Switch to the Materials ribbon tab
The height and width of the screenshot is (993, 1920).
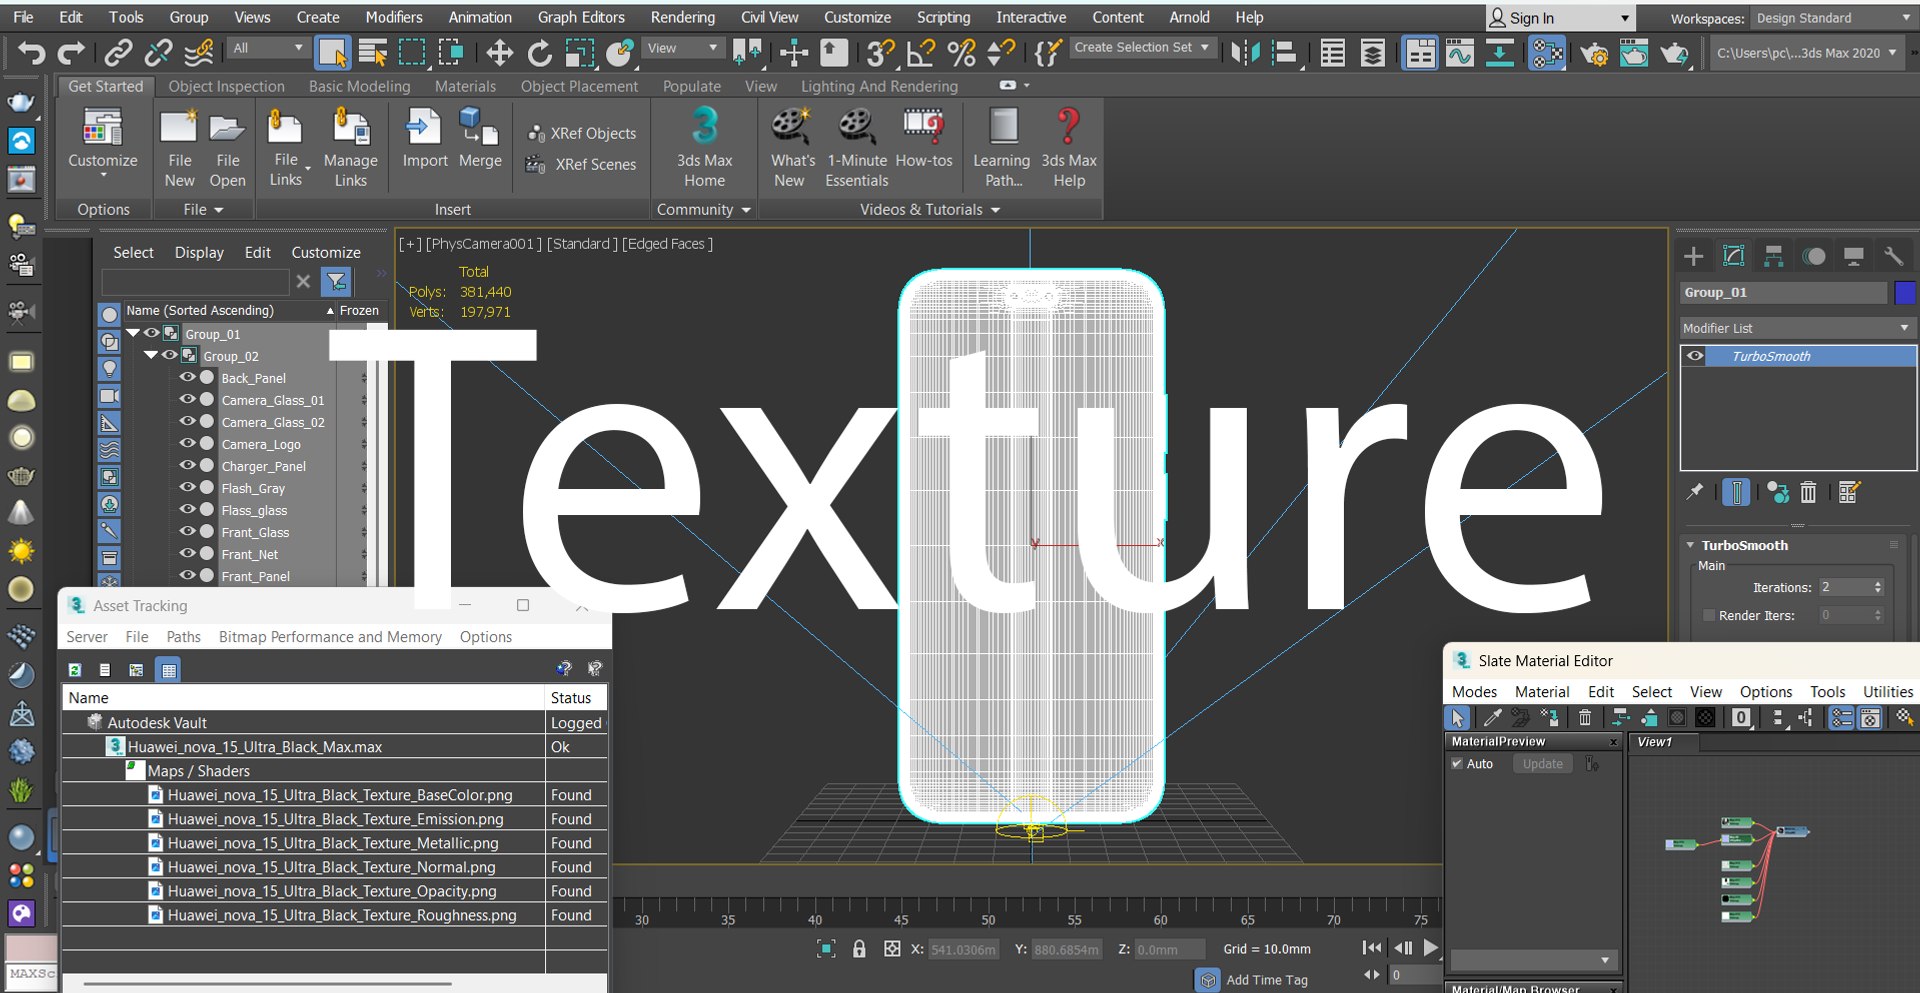[x=465, y=86]
